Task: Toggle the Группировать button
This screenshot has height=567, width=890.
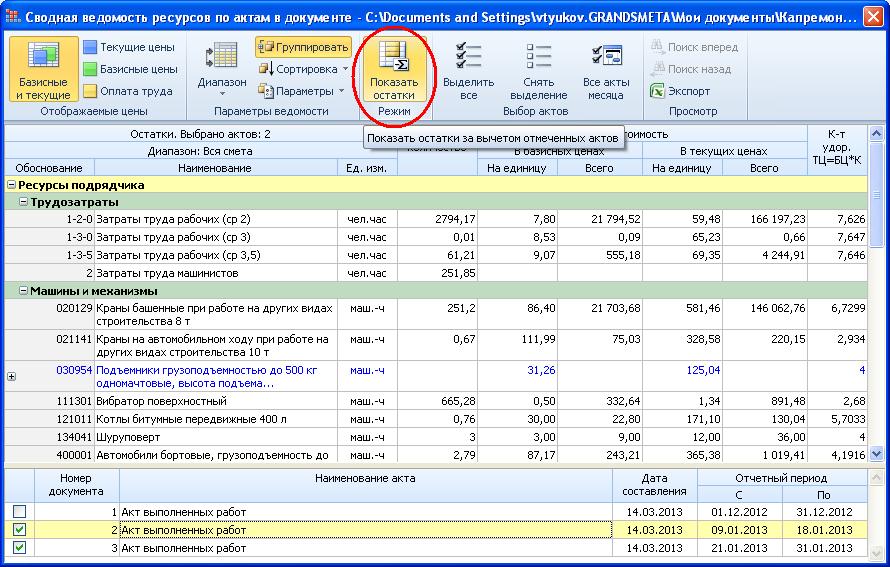Action: [303, 47]
